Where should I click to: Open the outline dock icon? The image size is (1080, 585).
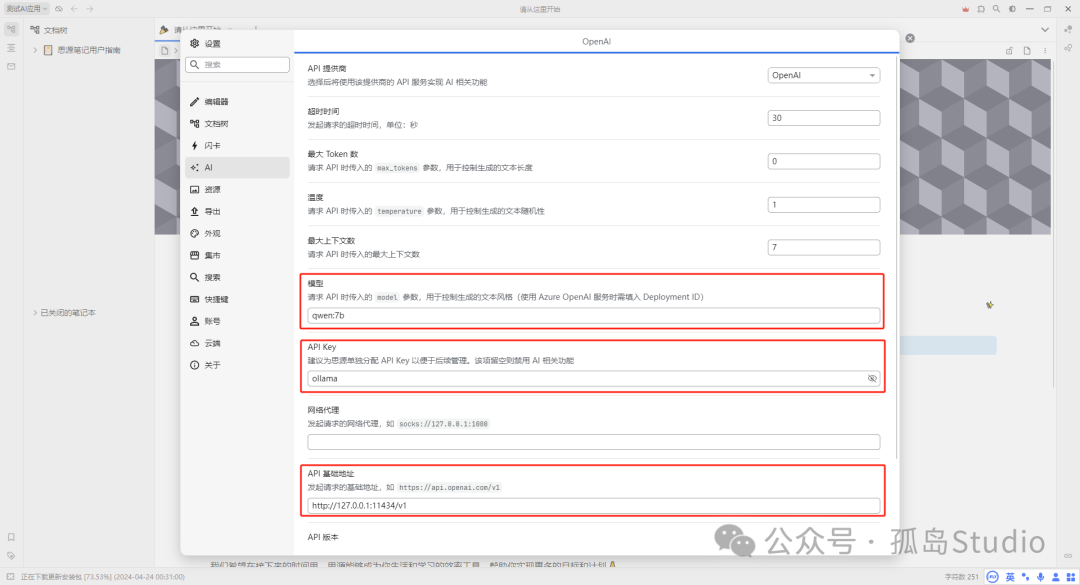(x=11, y=48)
